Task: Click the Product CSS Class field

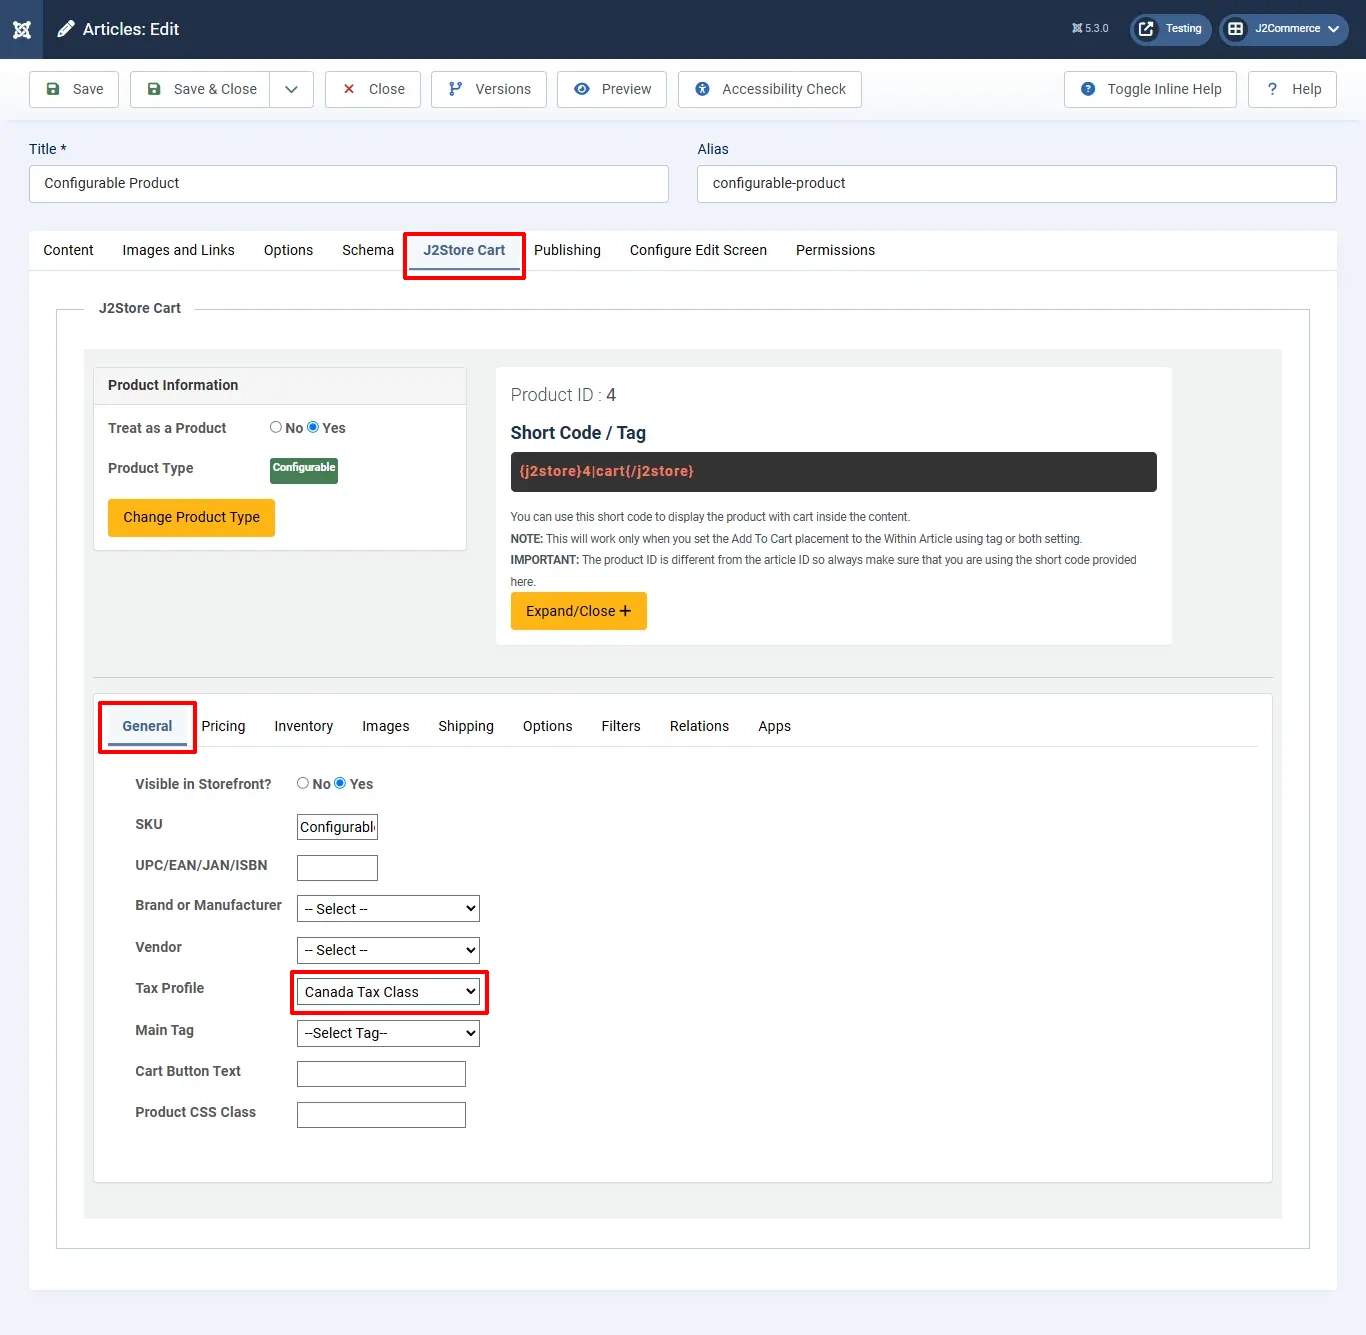Action: [x=381, y=1115]
